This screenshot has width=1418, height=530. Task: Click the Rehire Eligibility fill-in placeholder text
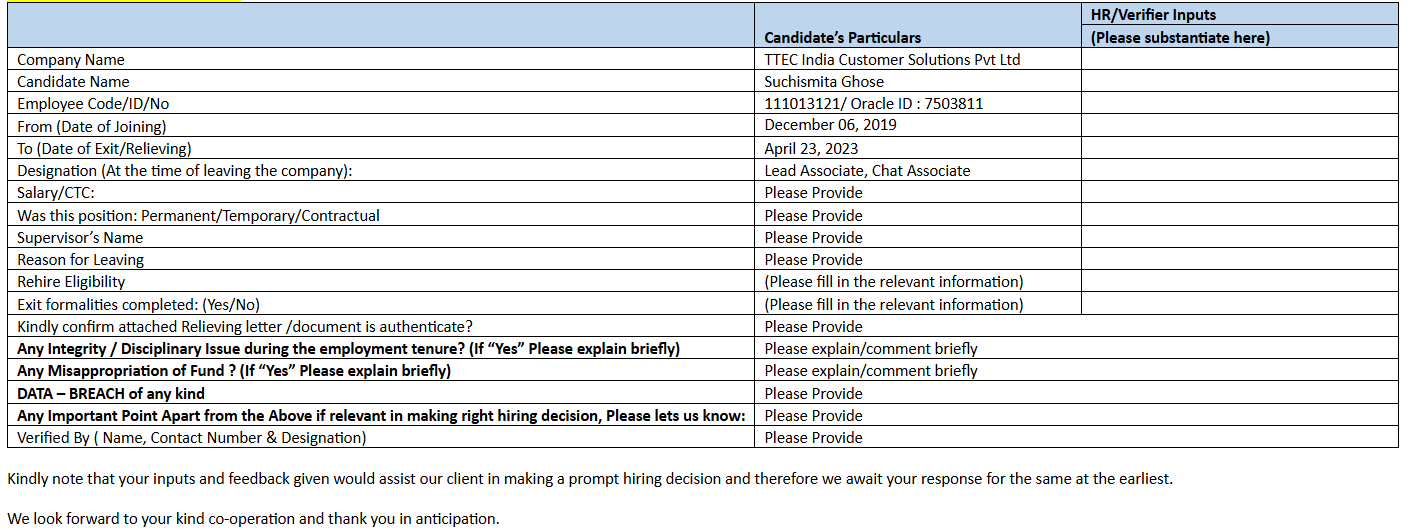coord(893,282)
